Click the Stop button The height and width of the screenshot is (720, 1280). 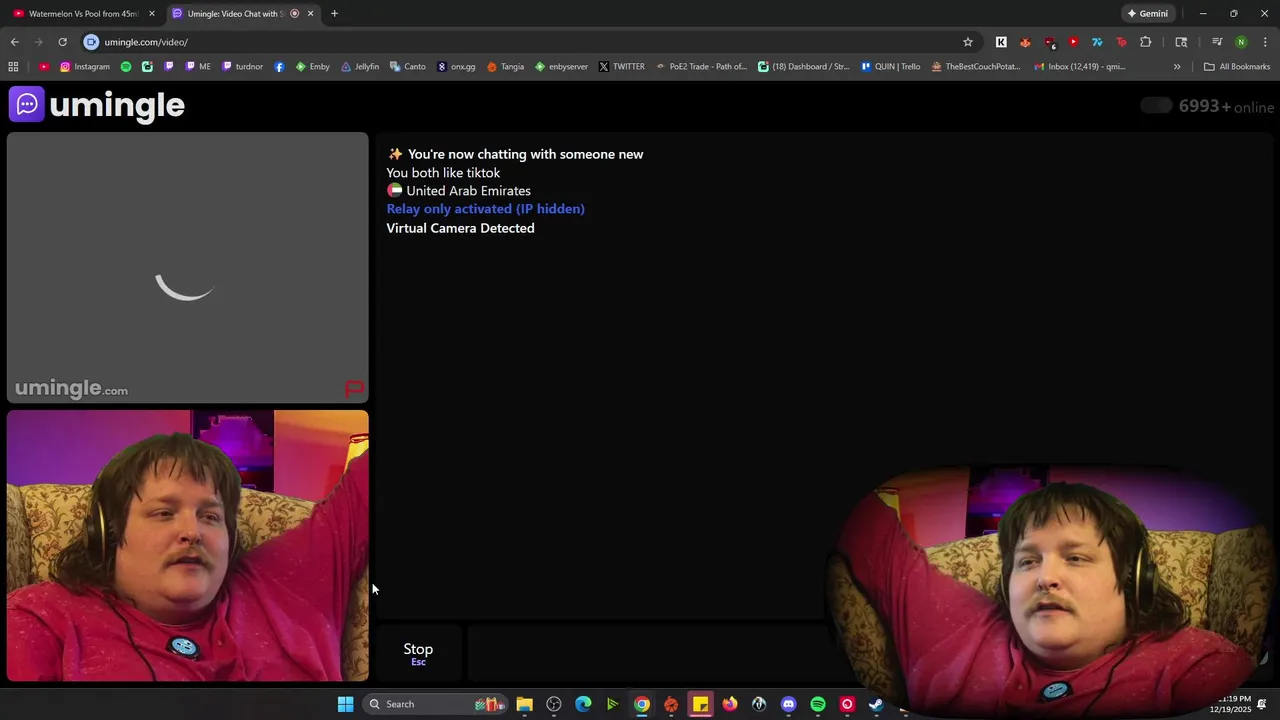tap(418, 653)
